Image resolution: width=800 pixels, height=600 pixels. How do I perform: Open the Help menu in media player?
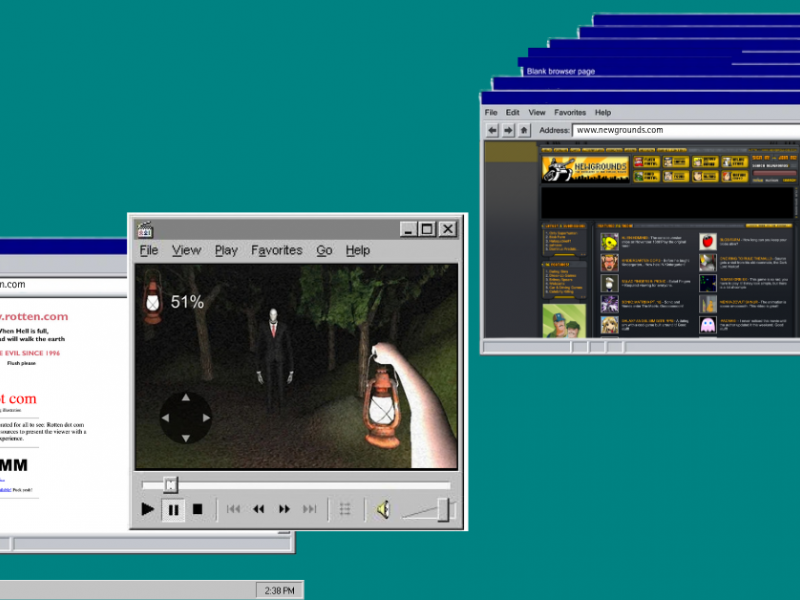(x=358, y=251)
